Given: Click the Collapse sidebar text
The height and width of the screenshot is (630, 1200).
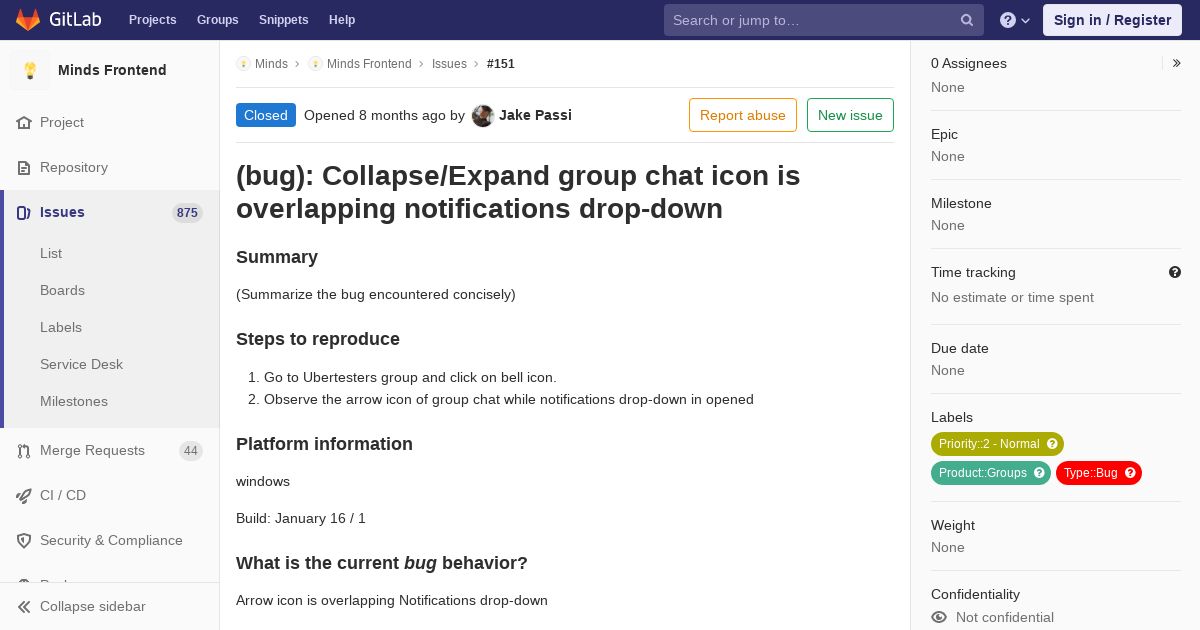Looking at the screenshot, I should (93, 606).
